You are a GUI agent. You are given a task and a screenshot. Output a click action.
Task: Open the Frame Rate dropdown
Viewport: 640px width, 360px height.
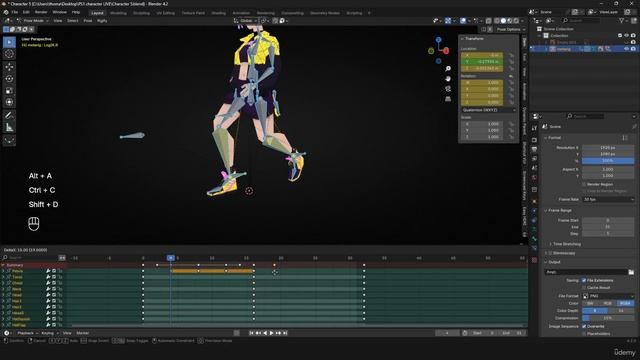pyautogui.click(x=608, y=200)
